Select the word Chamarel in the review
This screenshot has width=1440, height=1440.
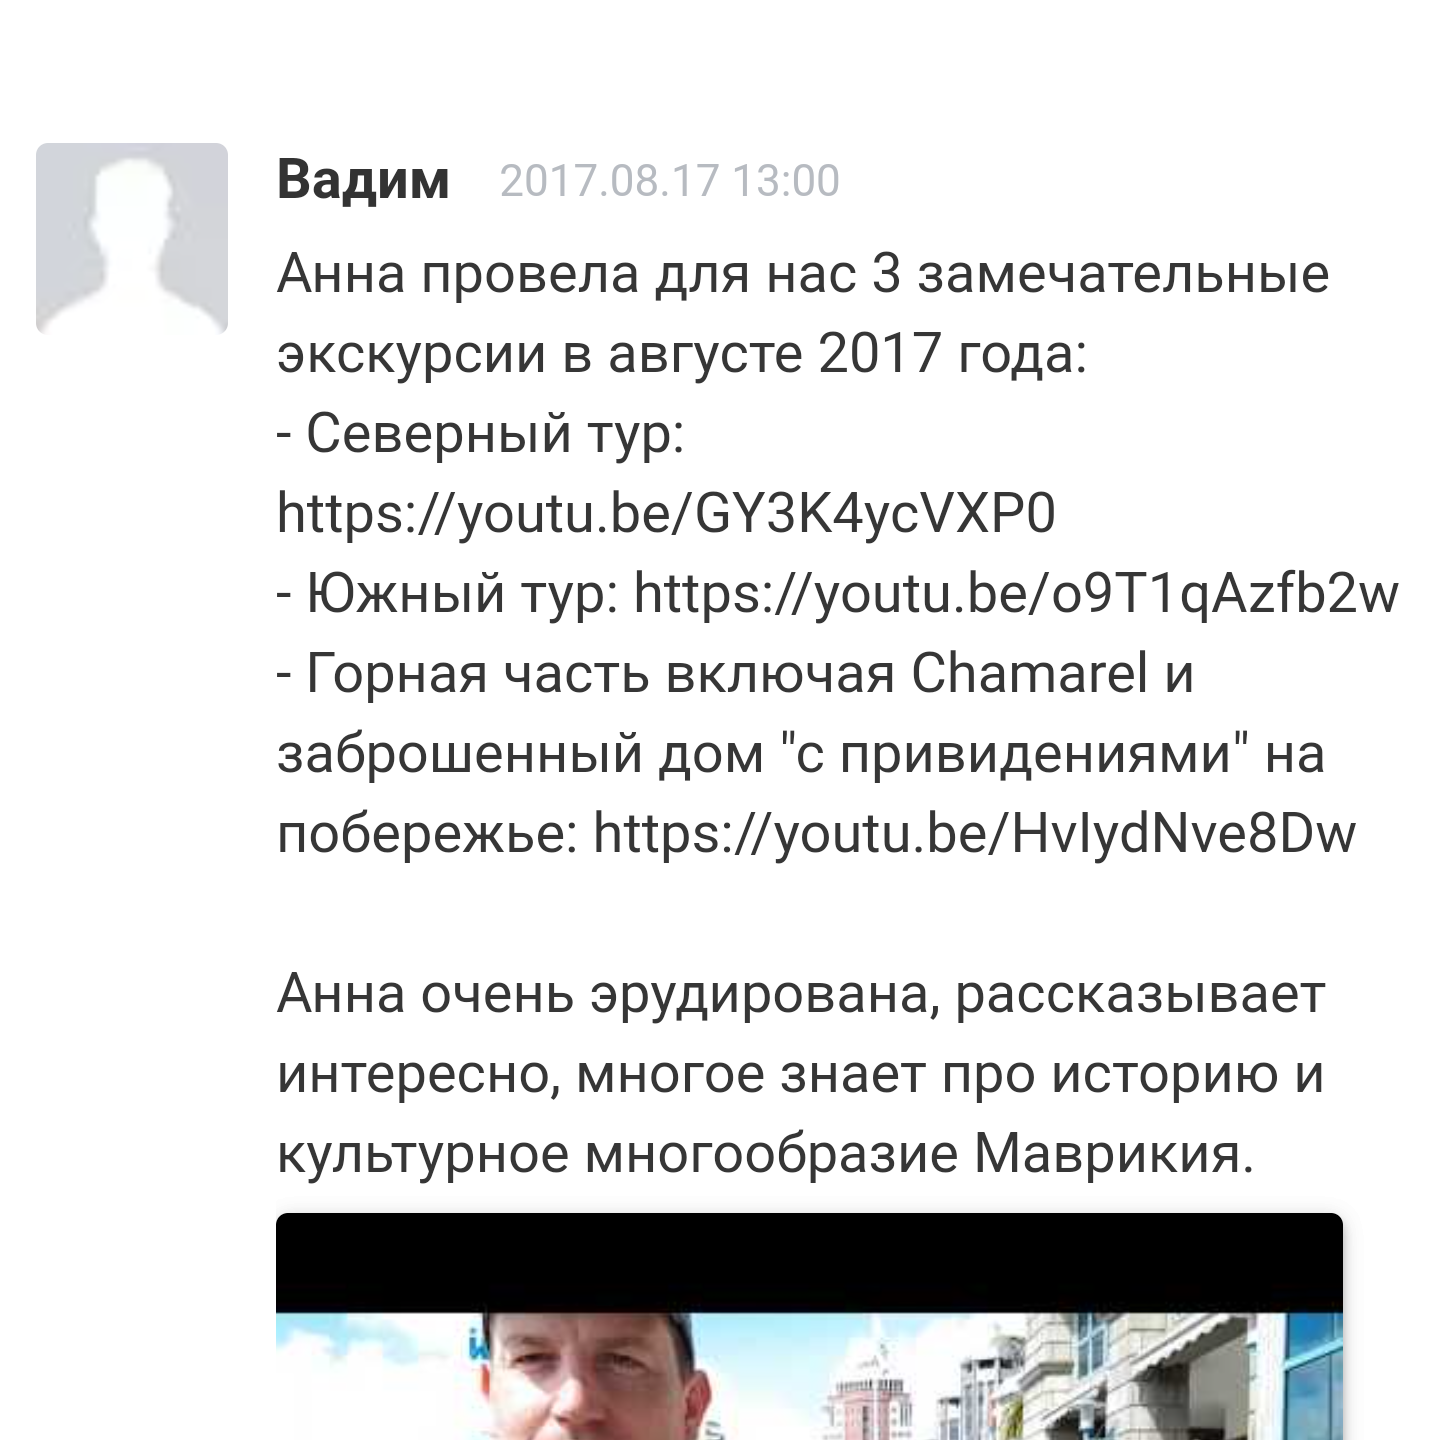tap(1030, 674)
